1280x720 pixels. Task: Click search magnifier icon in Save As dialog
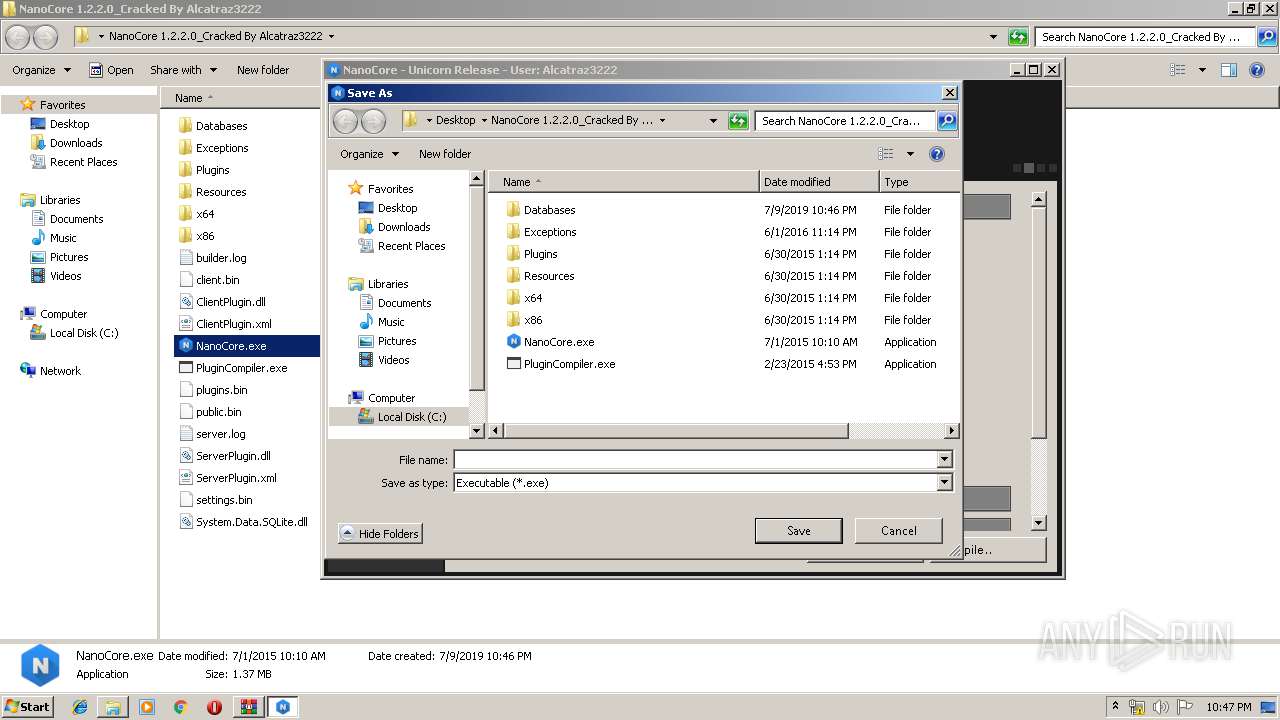point(946,121)
